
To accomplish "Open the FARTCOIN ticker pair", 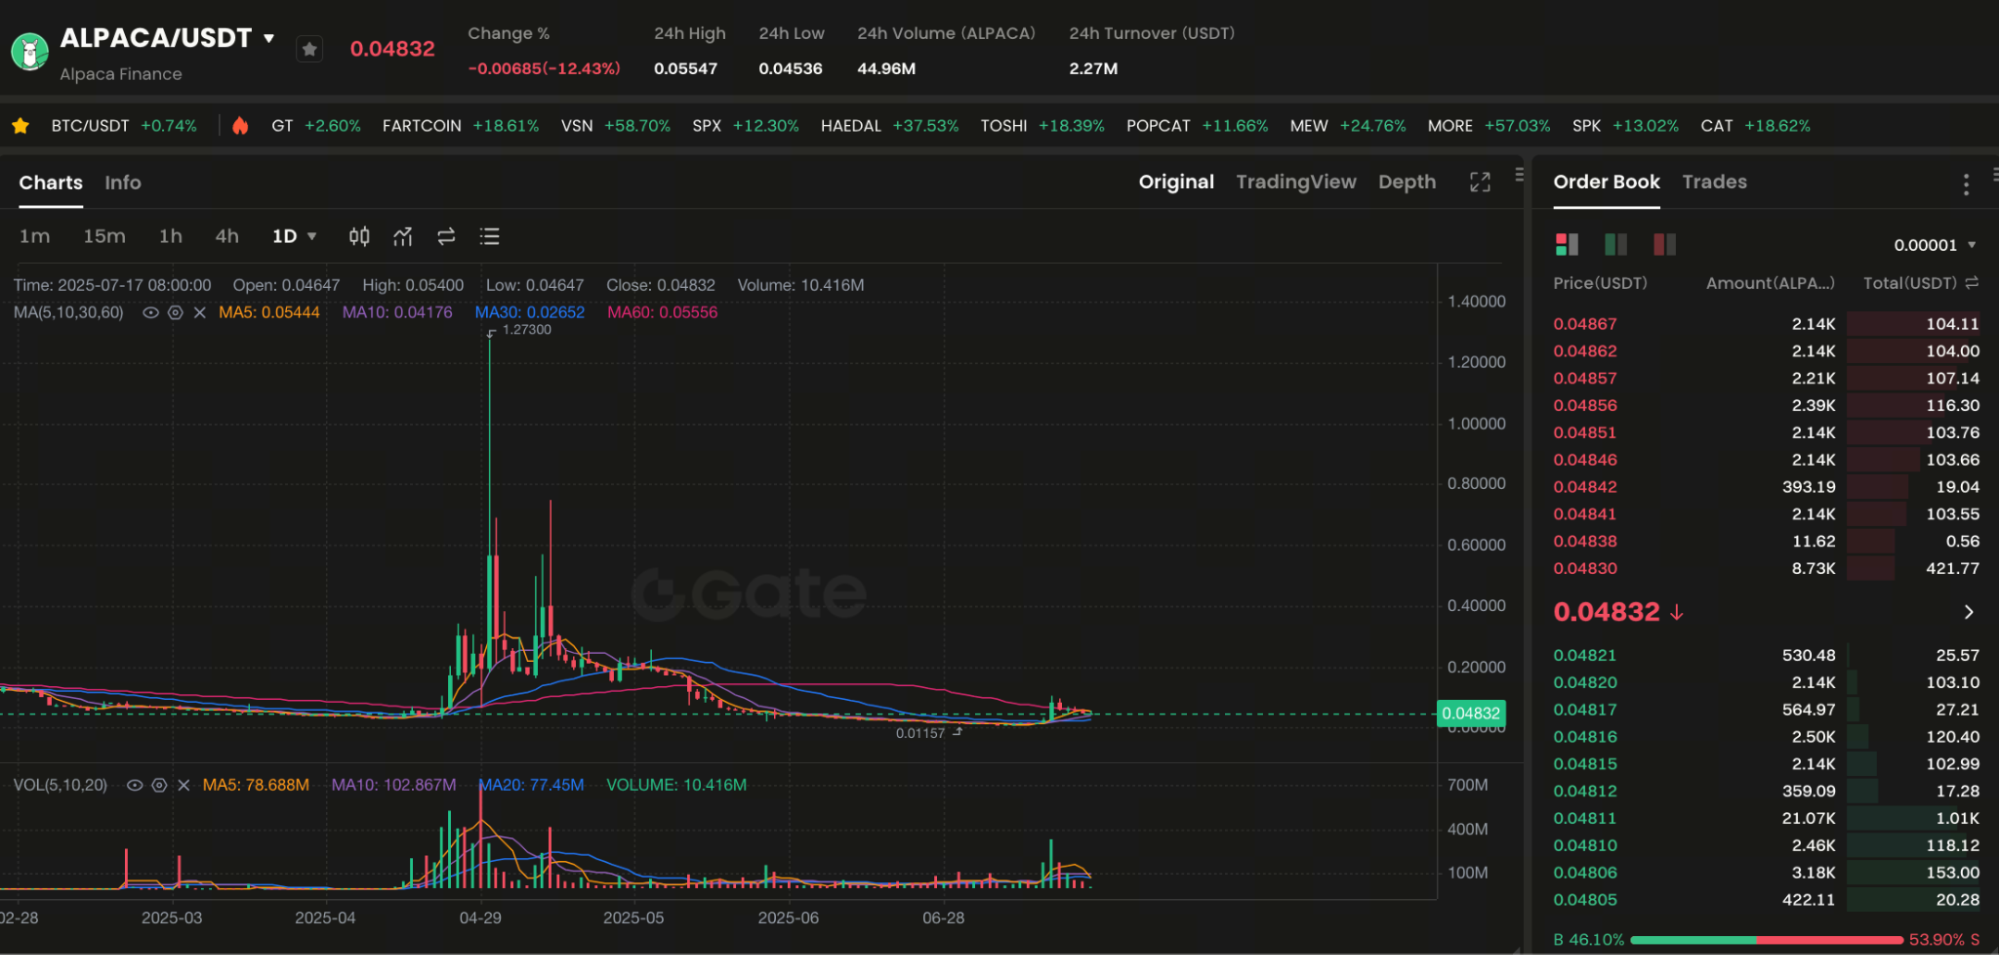I will tap(460, 126).
